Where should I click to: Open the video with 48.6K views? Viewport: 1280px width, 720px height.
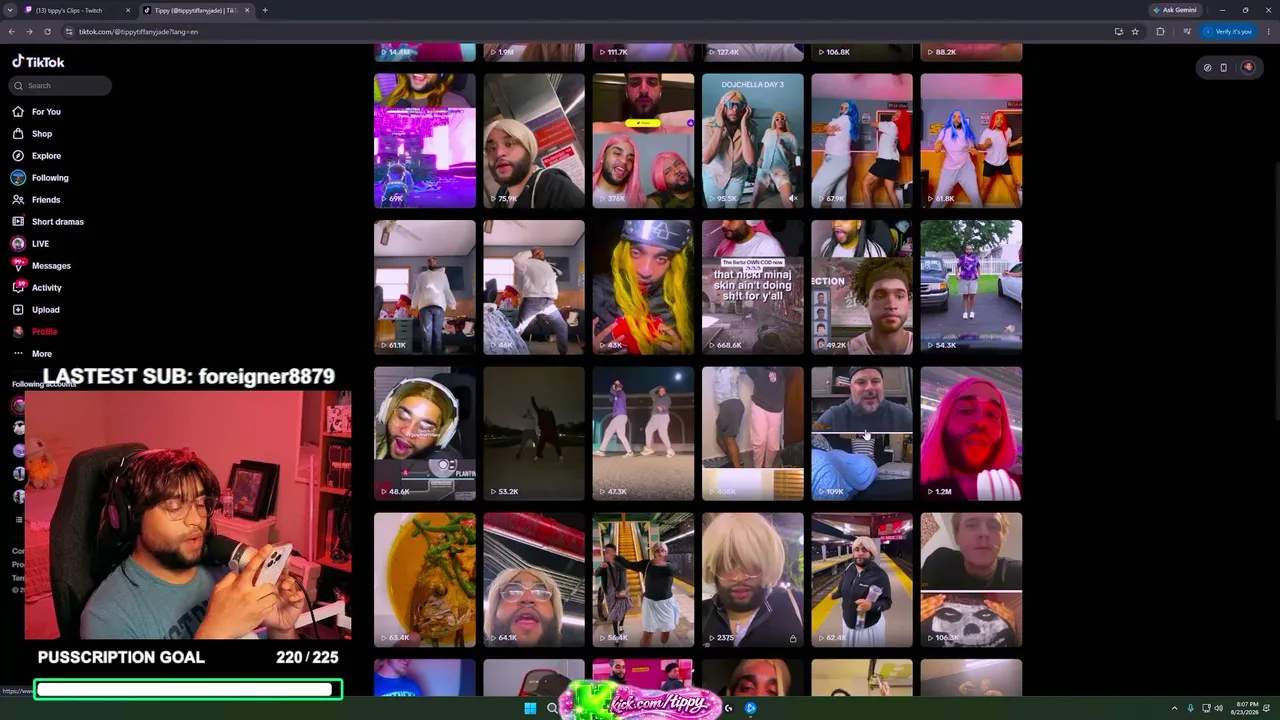pyautogui.click(x=425, y=434)
